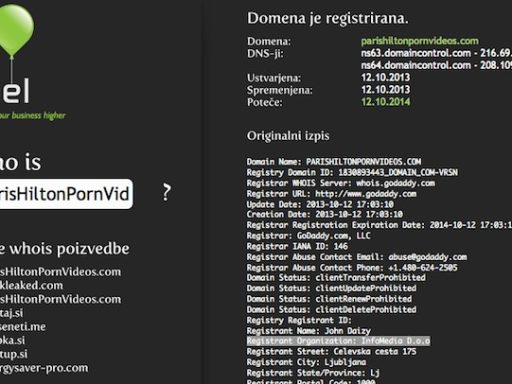512x384 pixels.
Task: Select the Creation Date line
Action: click(x=325, y=214)
